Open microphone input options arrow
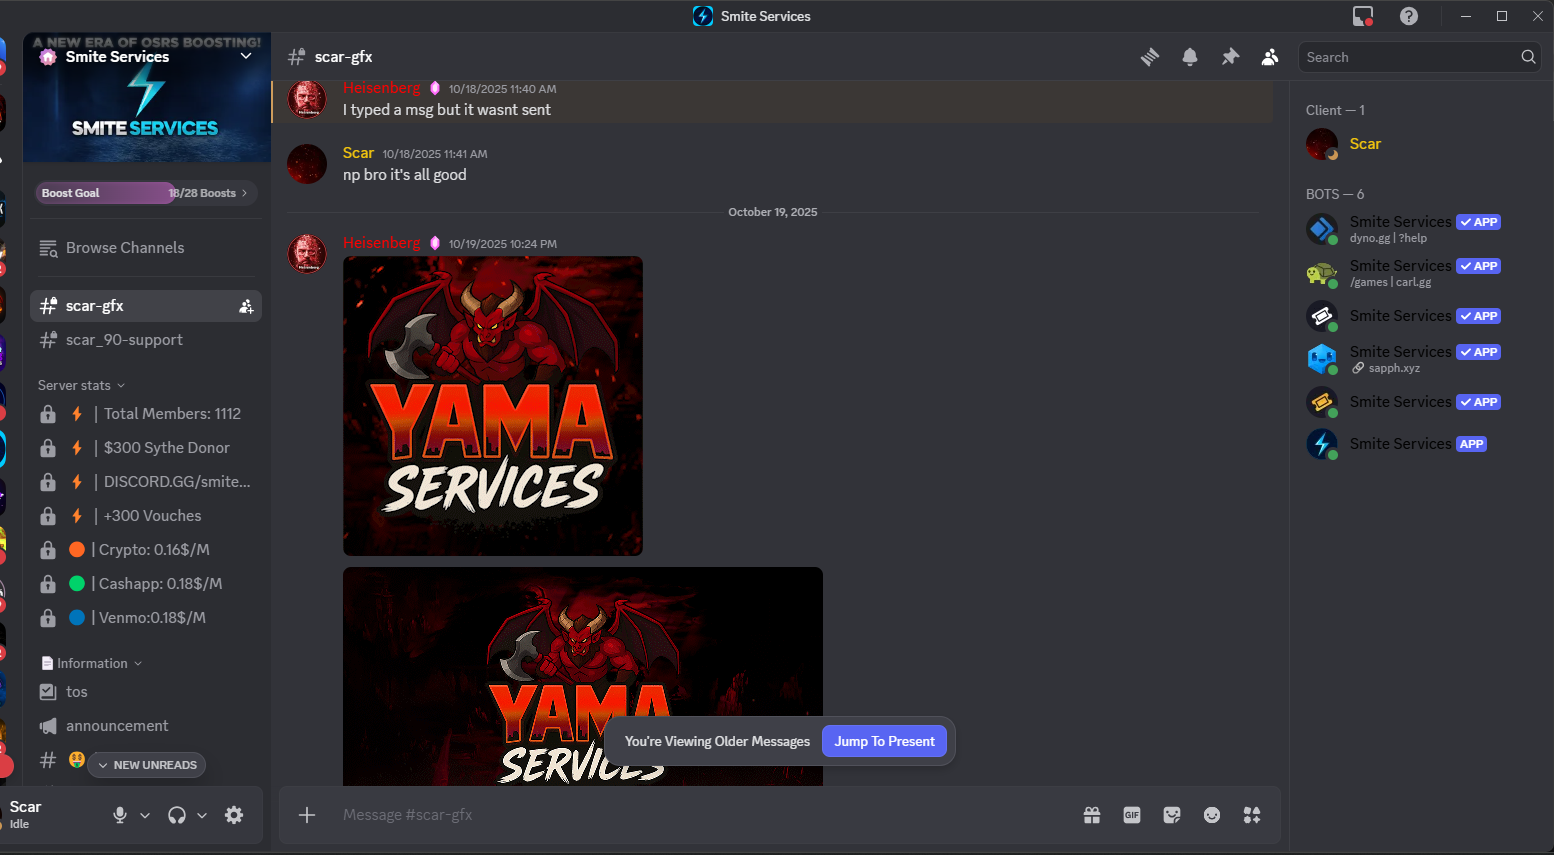1554x855 pixels. tap(145, 815)
